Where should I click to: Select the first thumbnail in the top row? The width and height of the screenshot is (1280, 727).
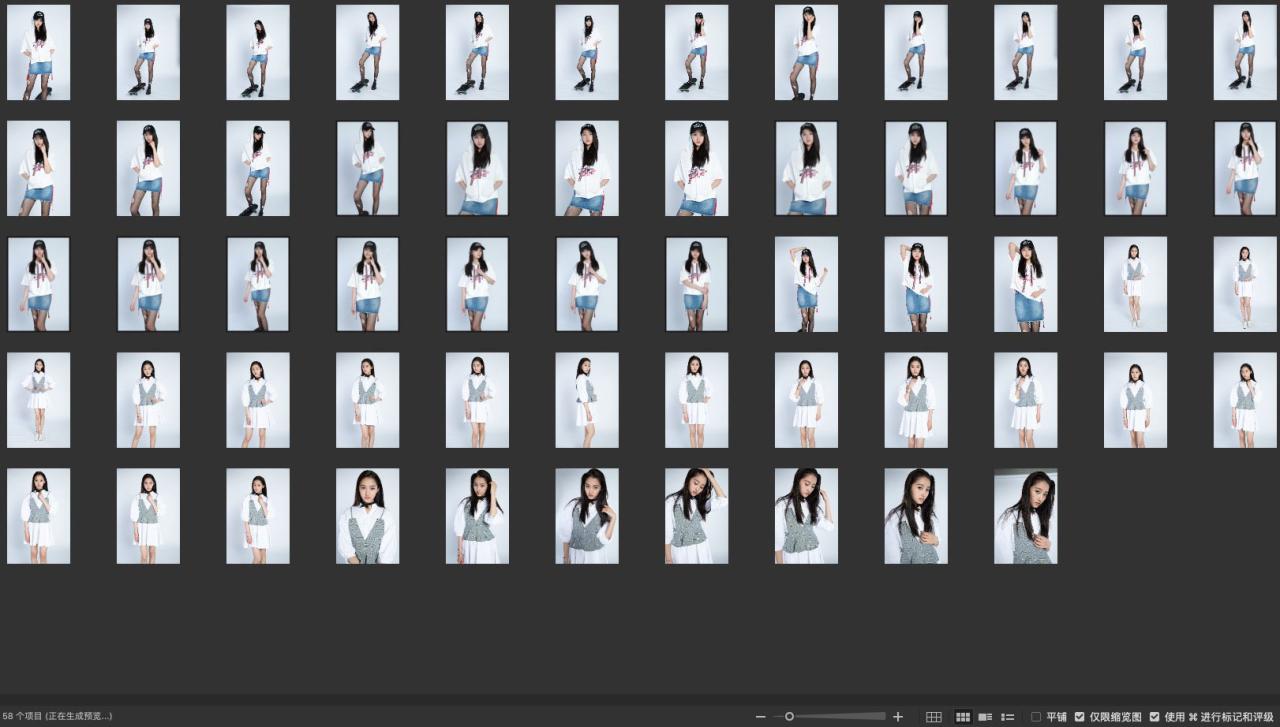click(39, 52)
